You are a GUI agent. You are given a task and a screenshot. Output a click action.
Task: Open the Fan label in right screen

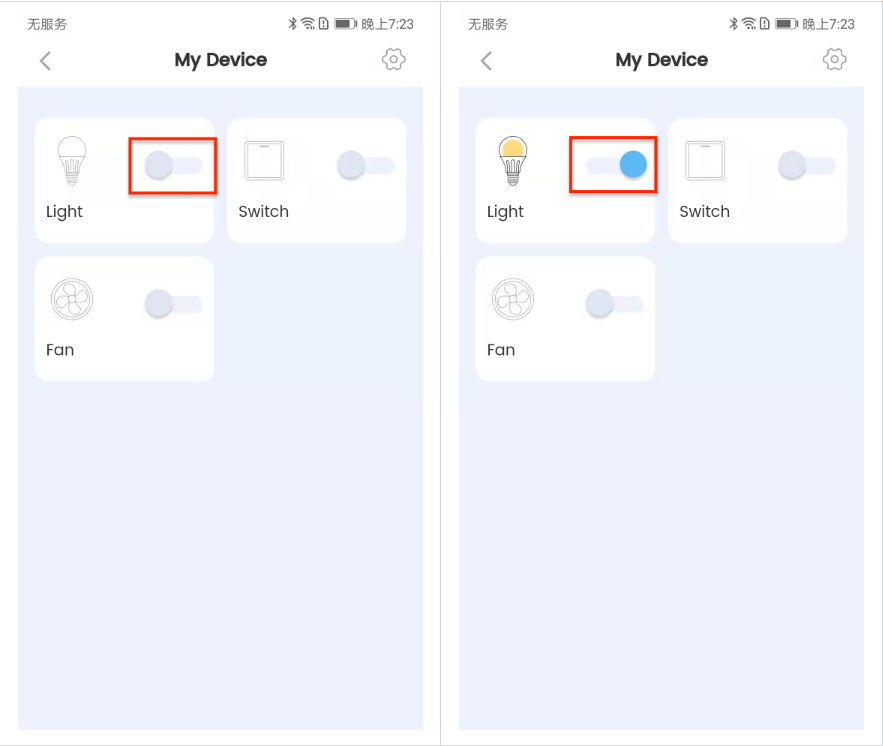(x=501, y=350)
